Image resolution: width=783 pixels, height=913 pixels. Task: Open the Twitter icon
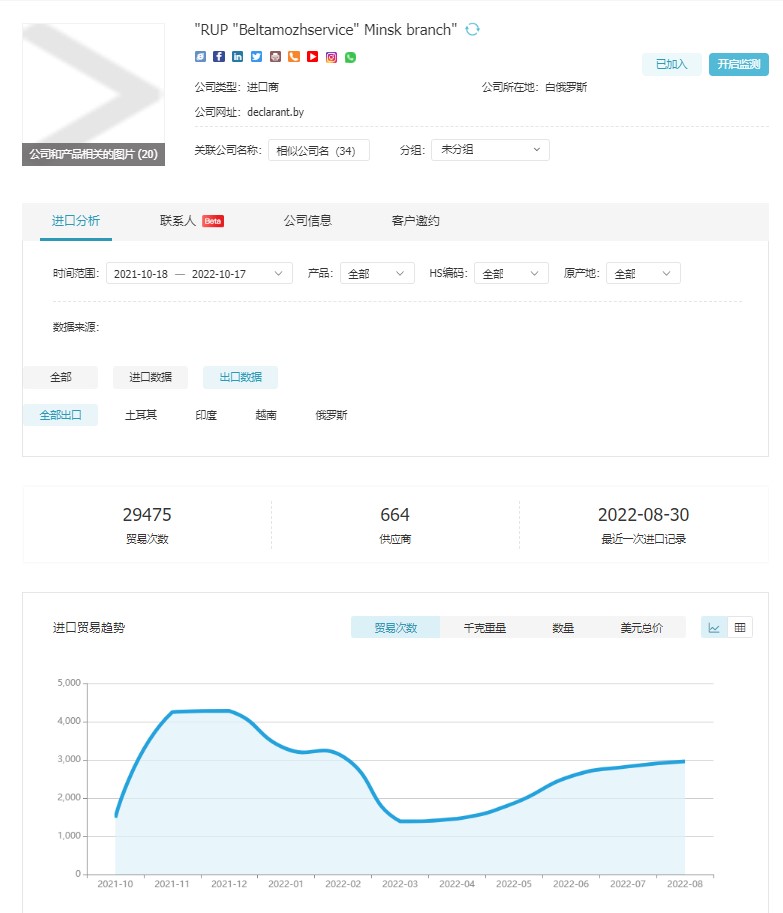coord(256,56)
